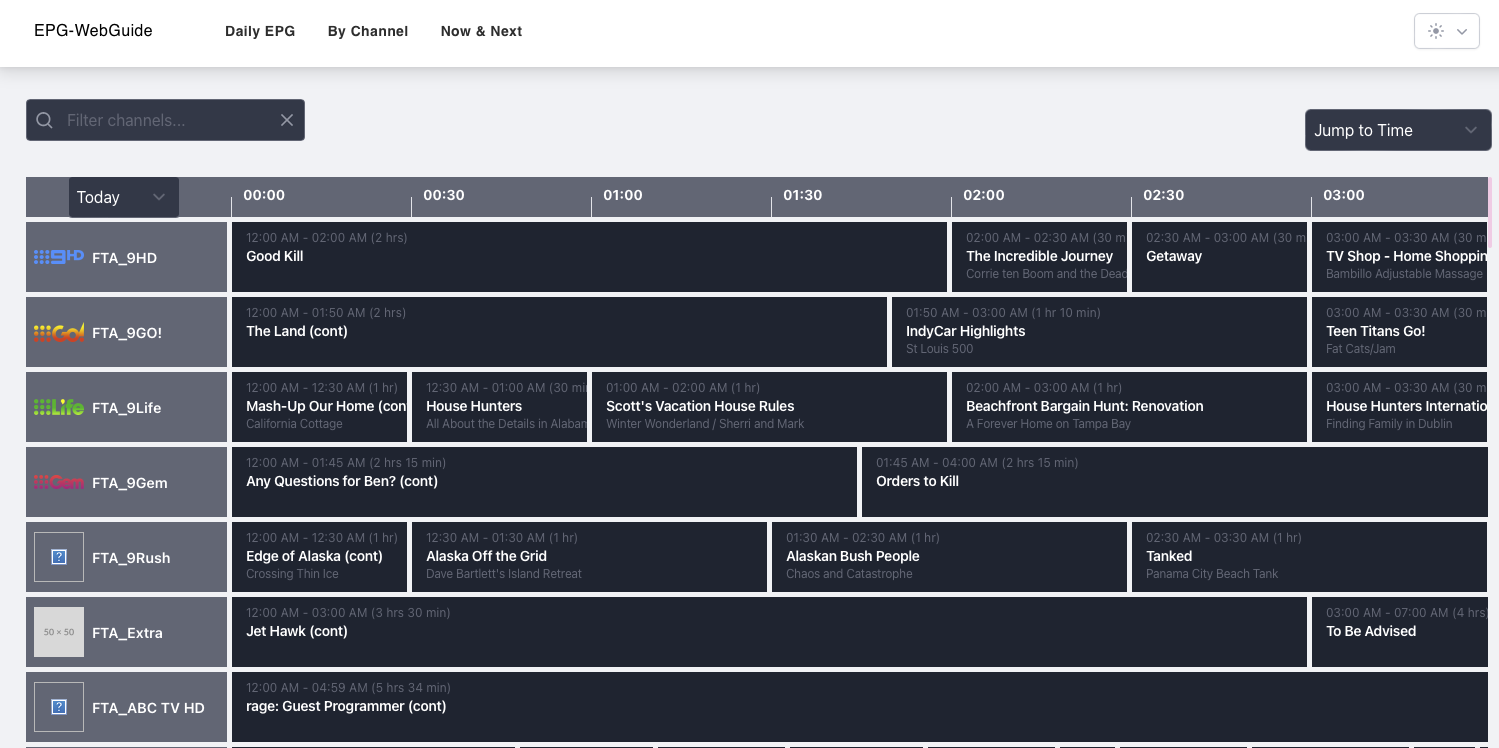Click the 9Life channel logo
Viewport: 1499px width, 748px height.
[x=59, y=407]
